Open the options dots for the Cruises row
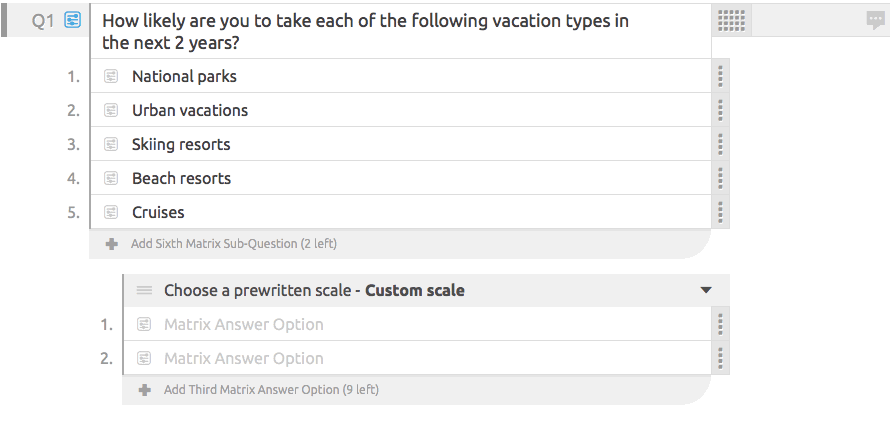890x442 pixels. pos(720,212)
